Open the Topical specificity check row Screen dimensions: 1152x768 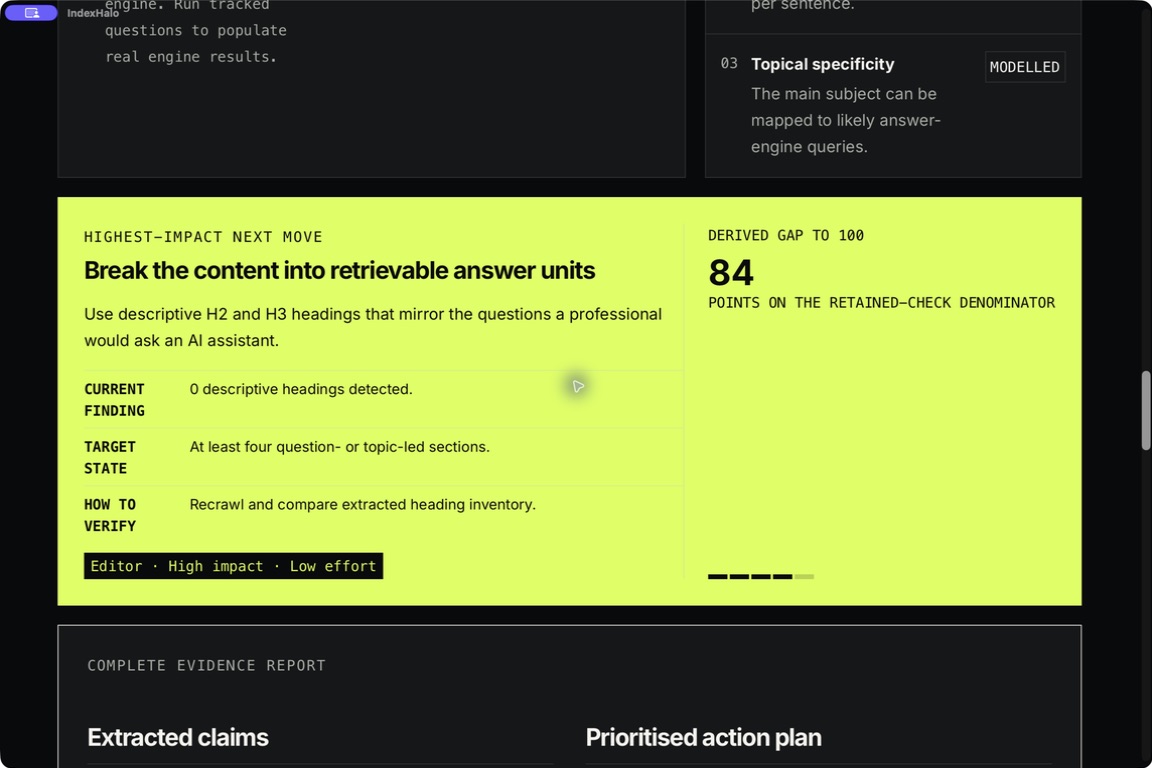893,105
